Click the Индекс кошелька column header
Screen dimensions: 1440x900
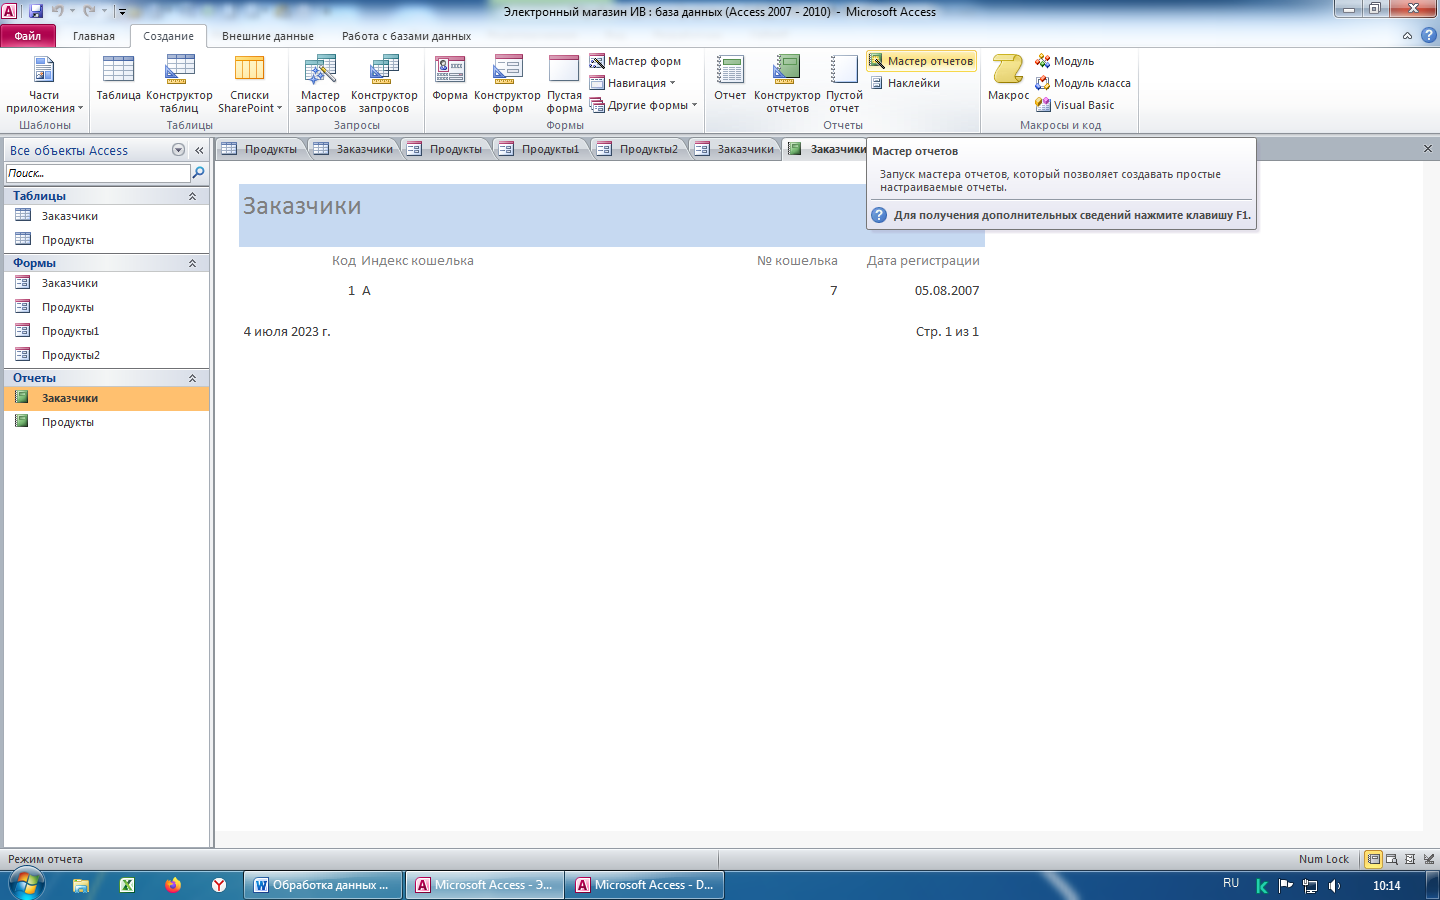coord(417,261)
